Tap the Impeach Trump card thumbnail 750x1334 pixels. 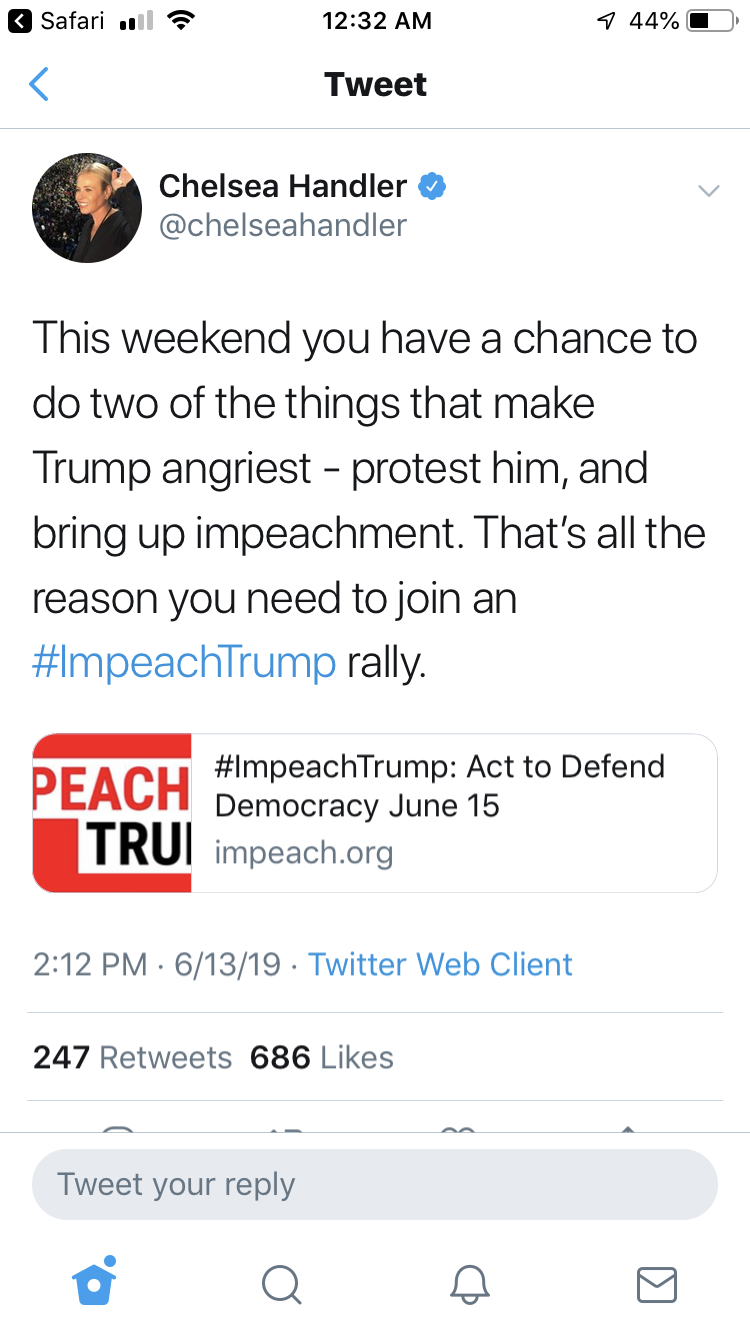(x=112, y=813)
